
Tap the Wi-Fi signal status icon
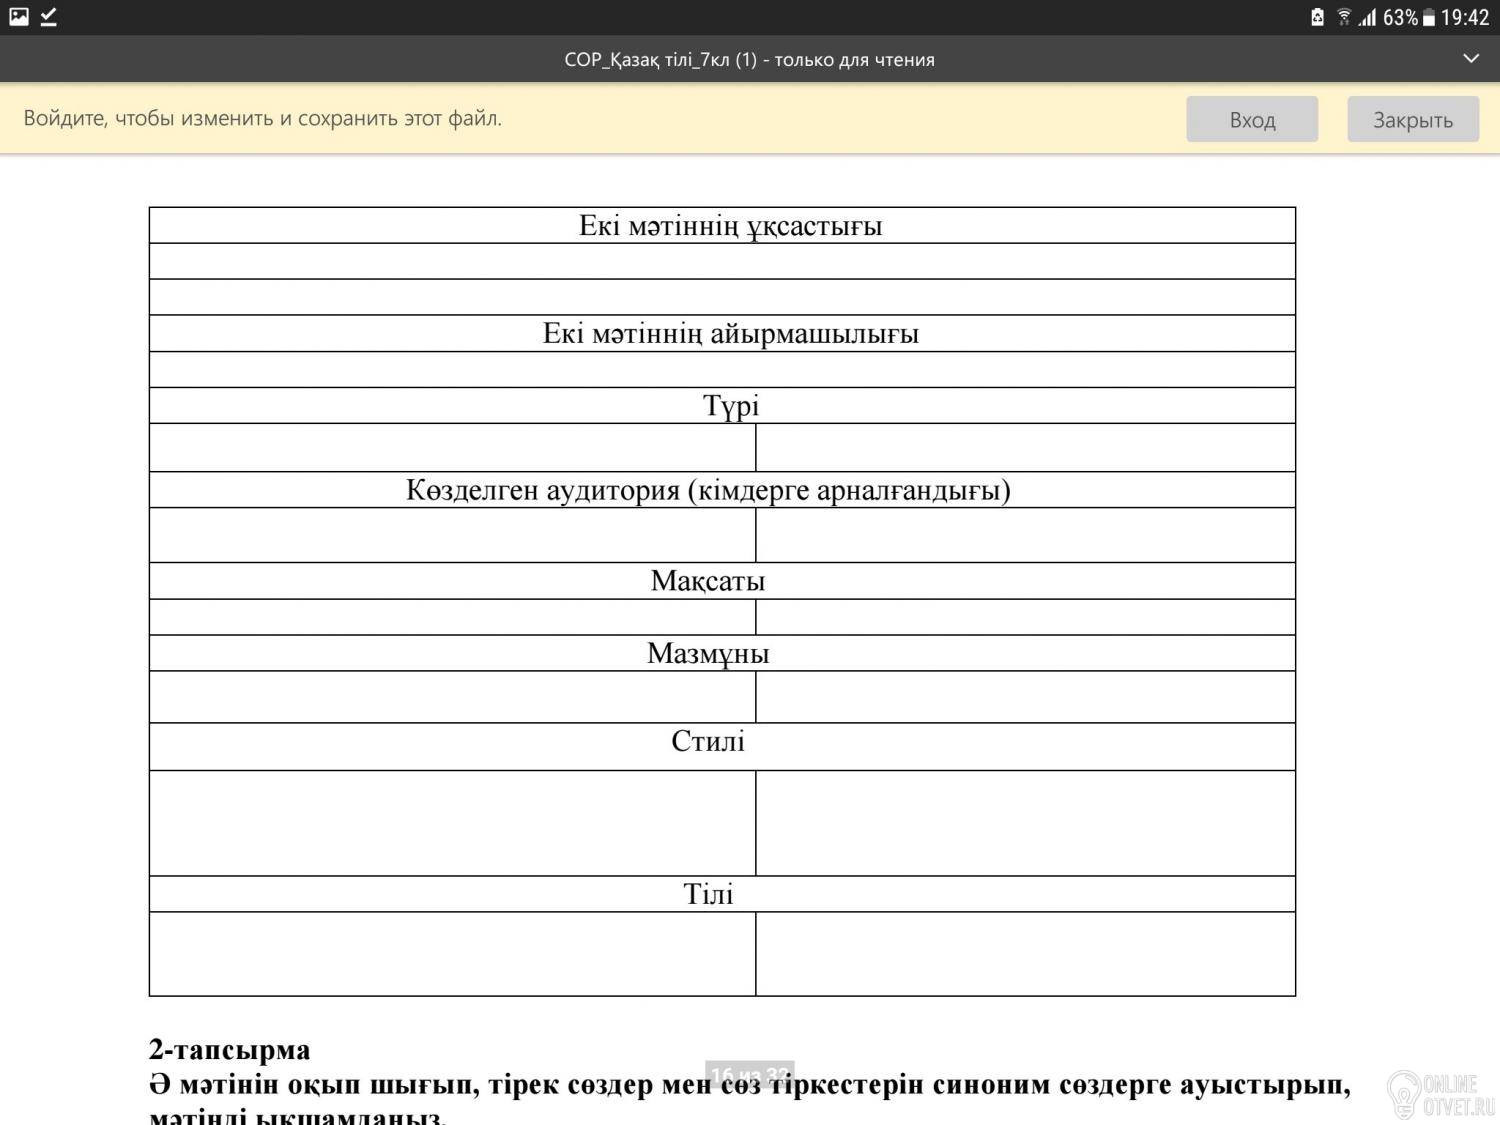click(1344, 17)
